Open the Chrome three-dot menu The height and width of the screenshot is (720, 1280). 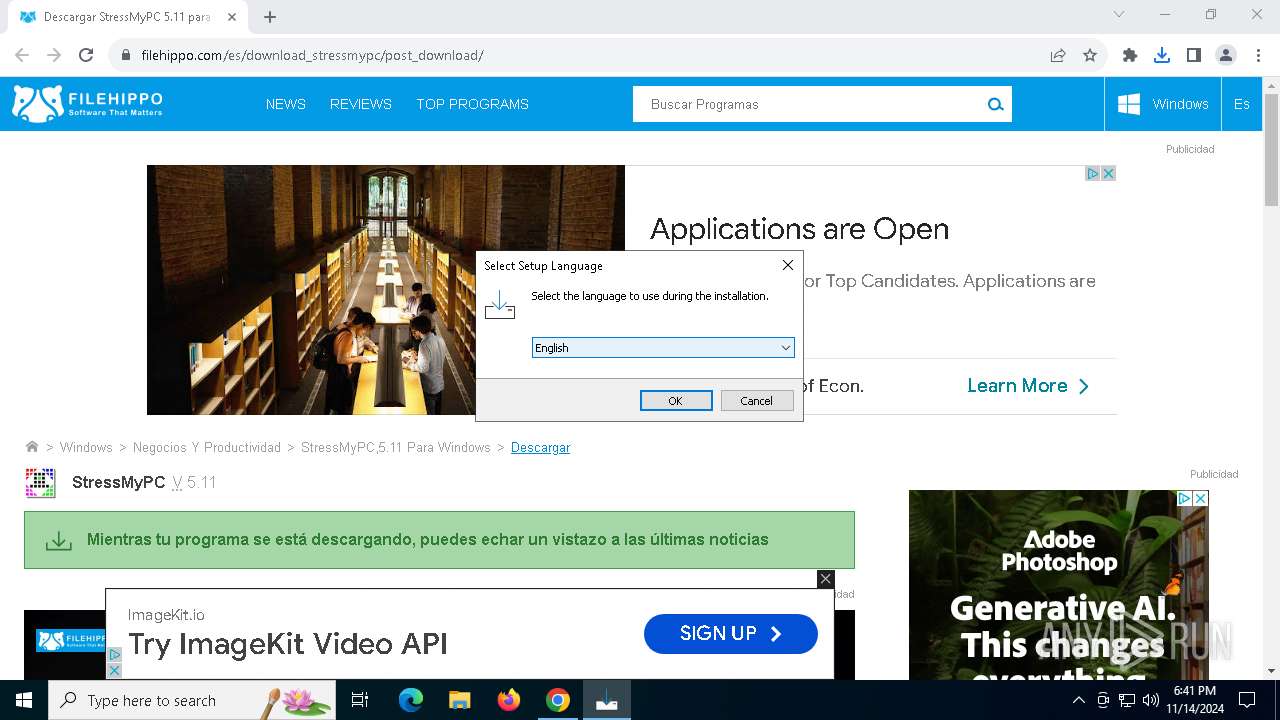point(1258,55)
